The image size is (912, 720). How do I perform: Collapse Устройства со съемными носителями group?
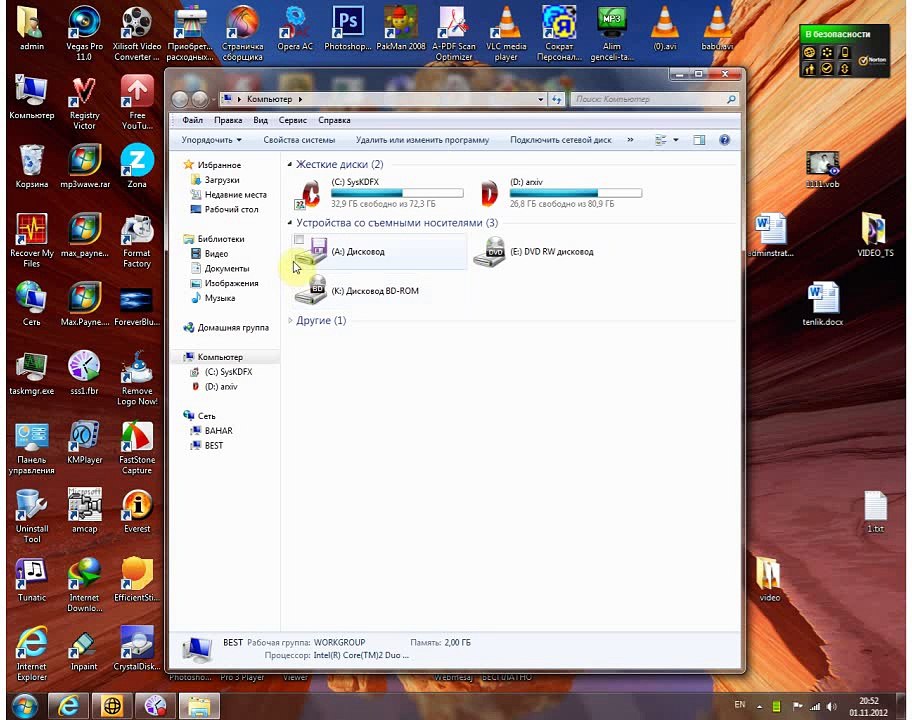[290, 223]
